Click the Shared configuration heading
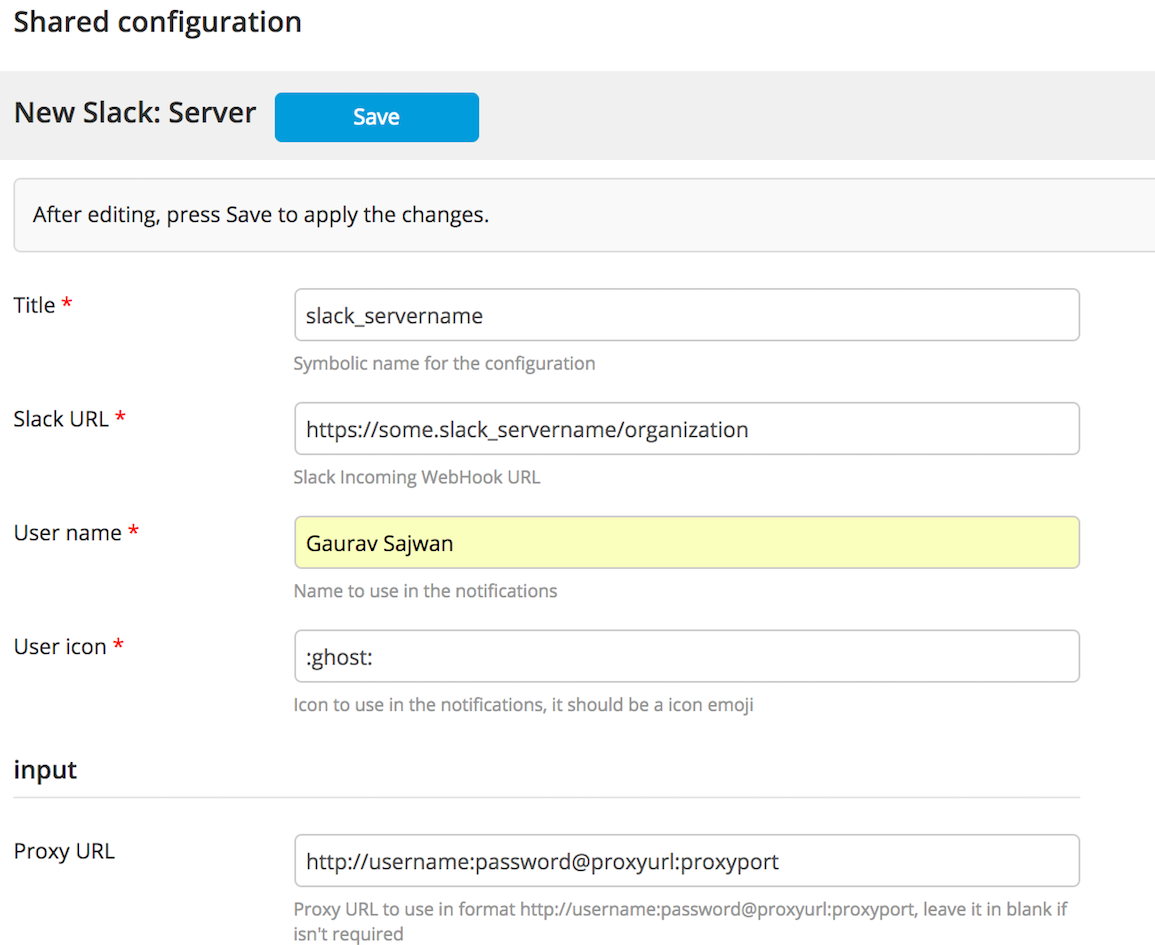This screenshot has width=1155, height=945. tap(157, 22)
